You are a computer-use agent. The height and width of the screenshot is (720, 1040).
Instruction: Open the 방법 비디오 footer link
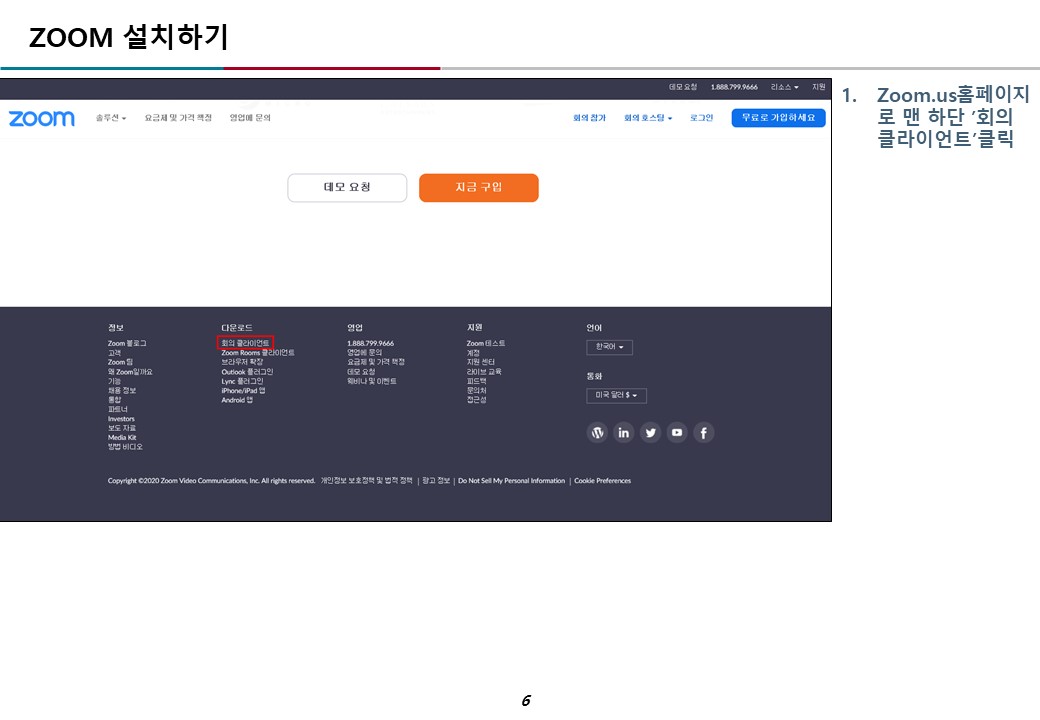coord(125,447)
